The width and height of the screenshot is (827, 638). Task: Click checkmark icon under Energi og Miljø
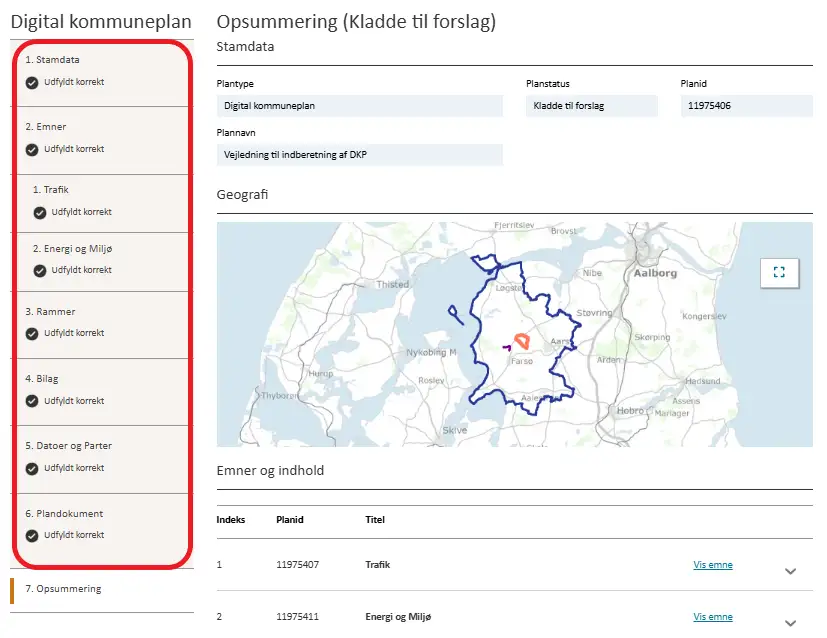click(40, 270)
